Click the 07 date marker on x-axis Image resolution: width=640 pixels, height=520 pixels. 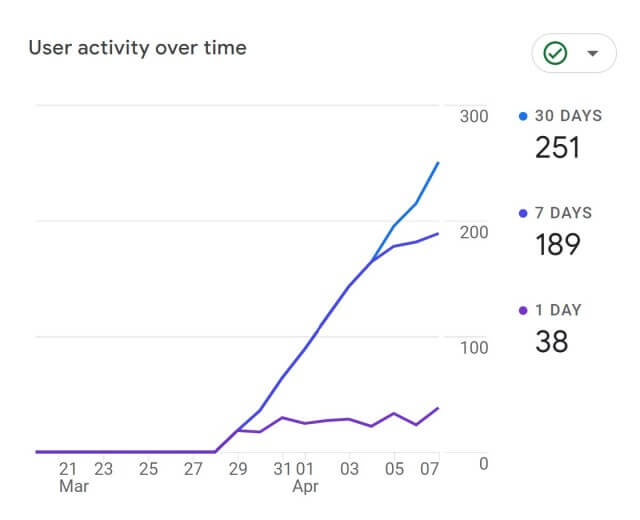(x=429, y=469)
